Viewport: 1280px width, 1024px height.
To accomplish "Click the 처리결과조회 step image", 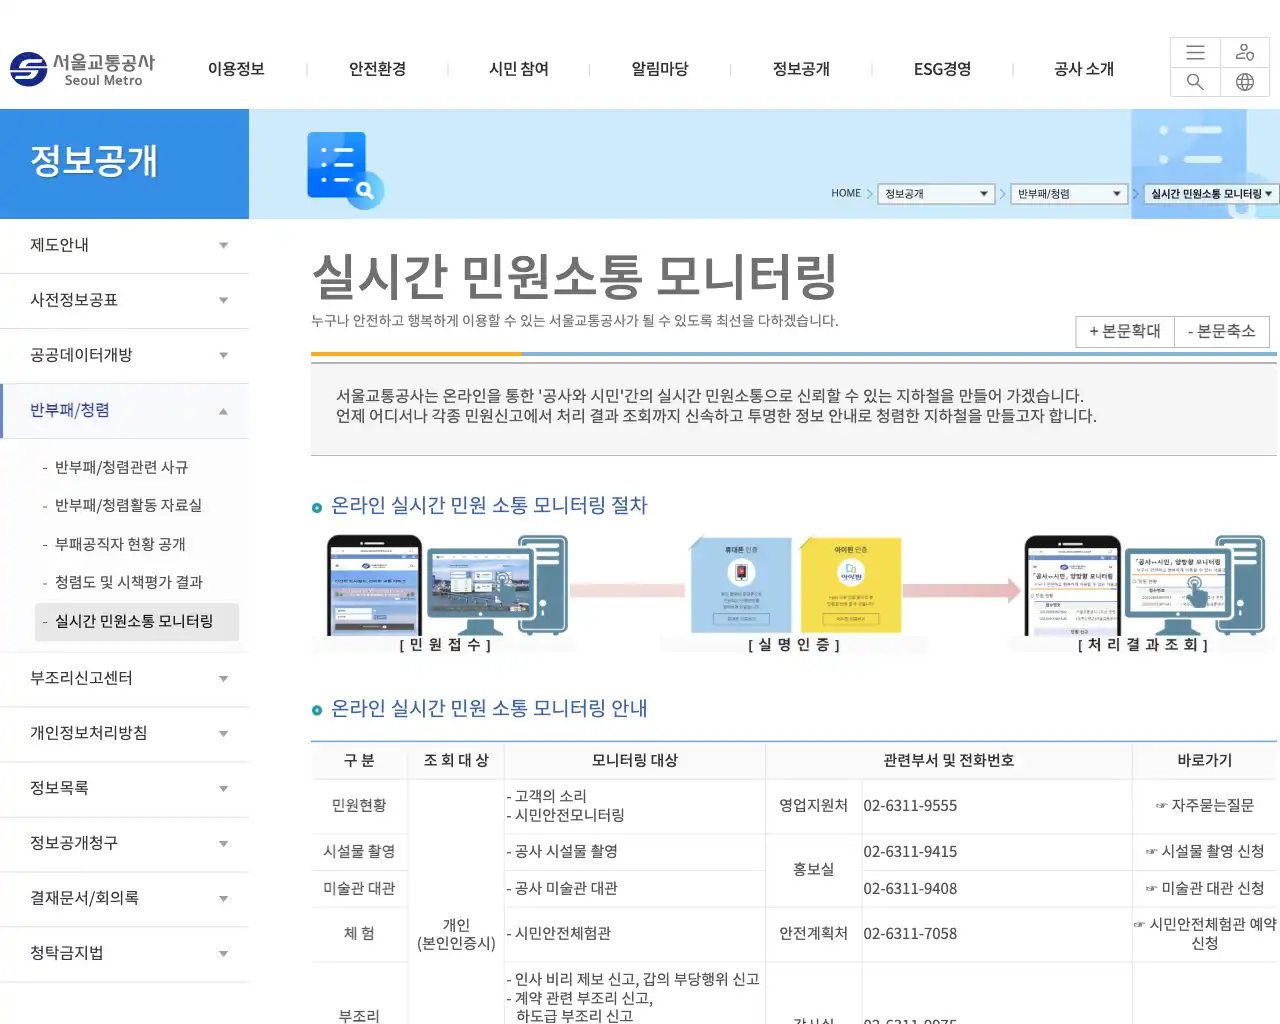I will 1144,594.
